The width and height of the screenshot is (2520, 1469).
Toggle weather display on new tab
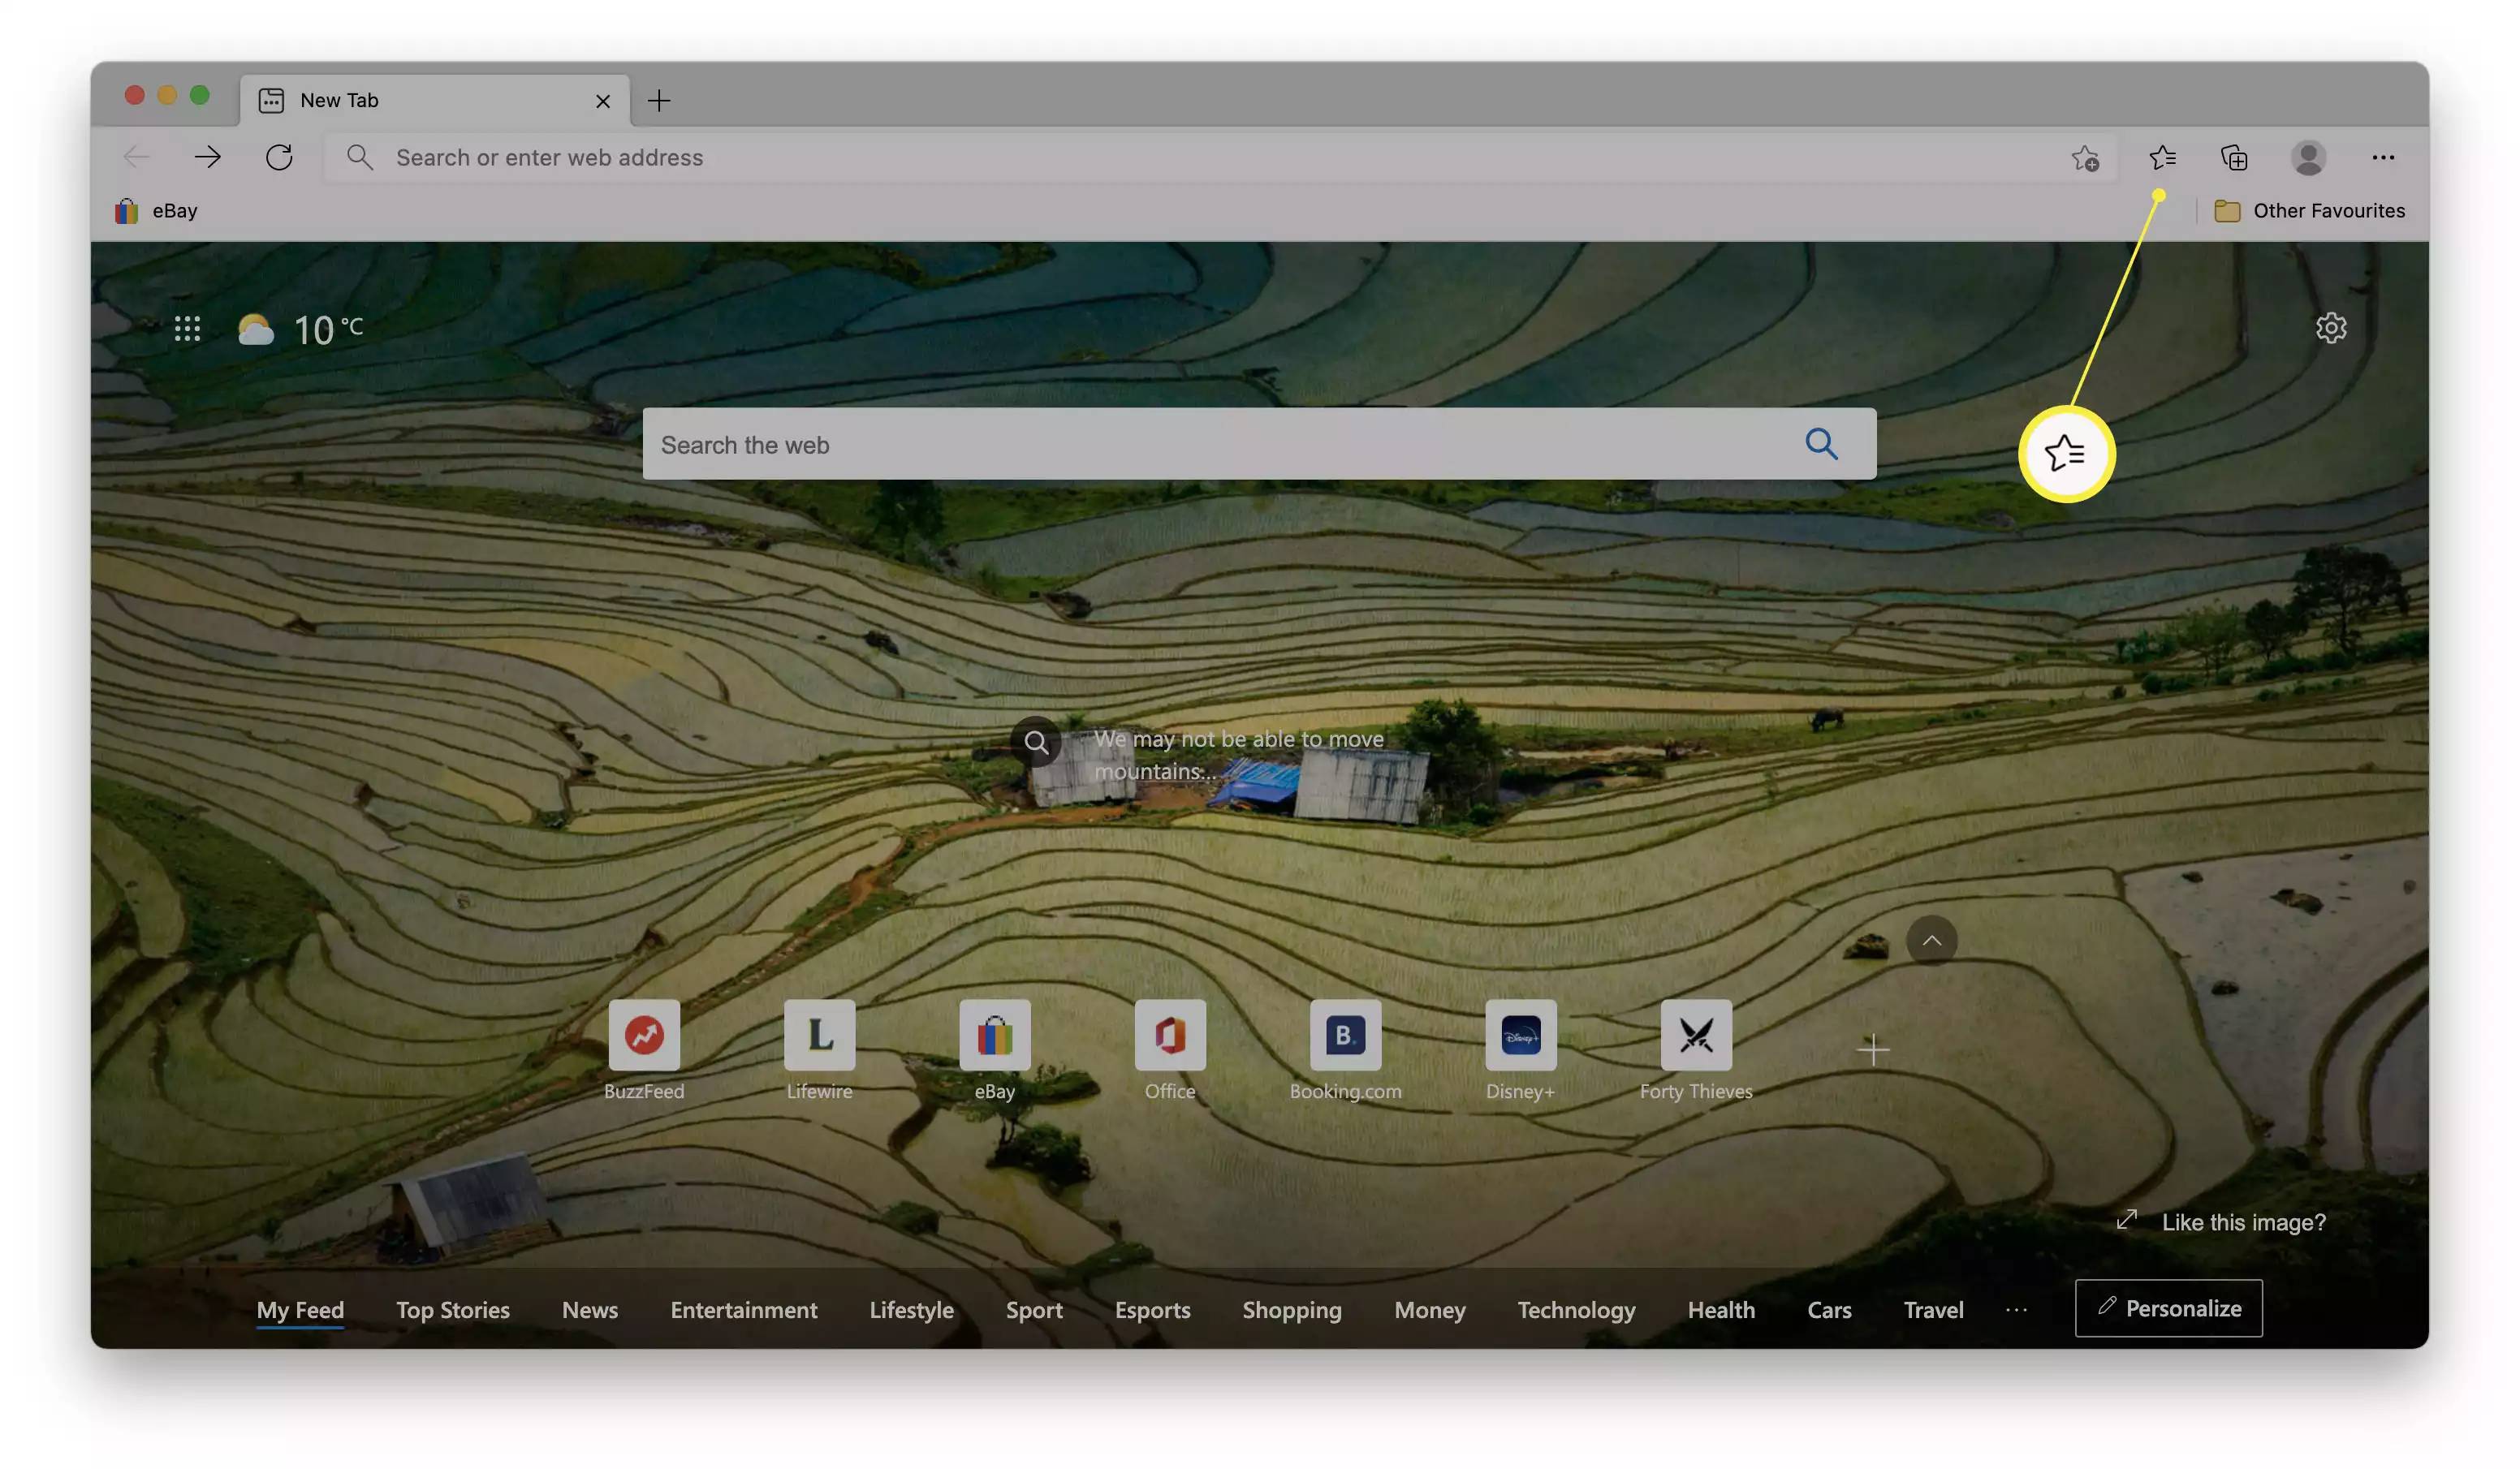[x=297, y=327]
